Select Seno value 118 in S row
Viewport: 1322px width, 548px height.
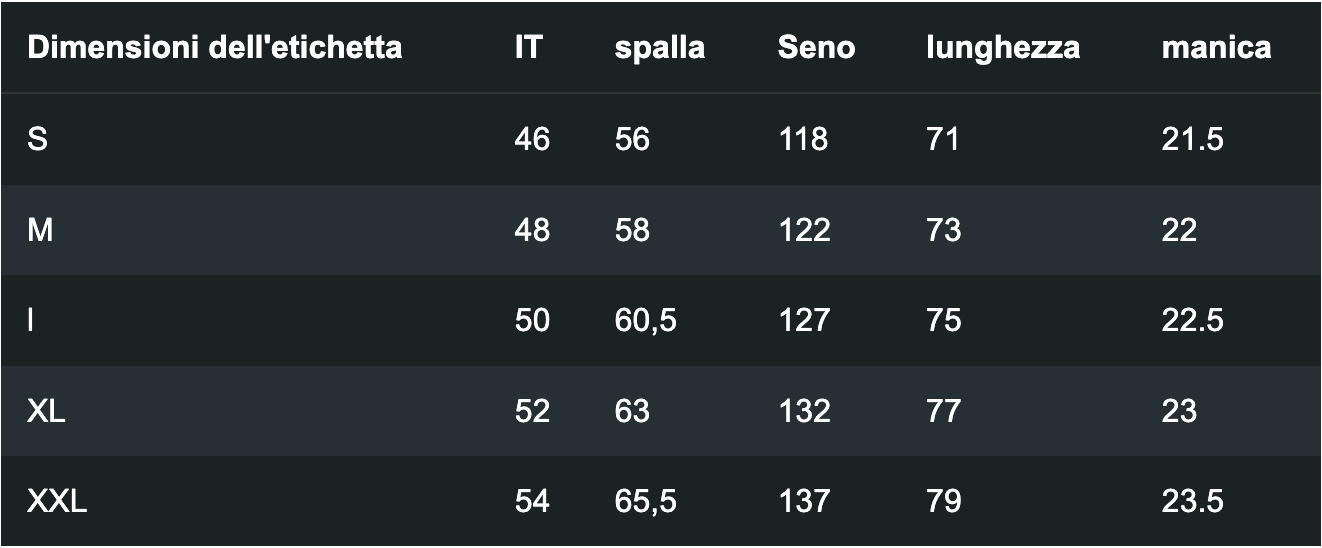(x=803, y=139)
